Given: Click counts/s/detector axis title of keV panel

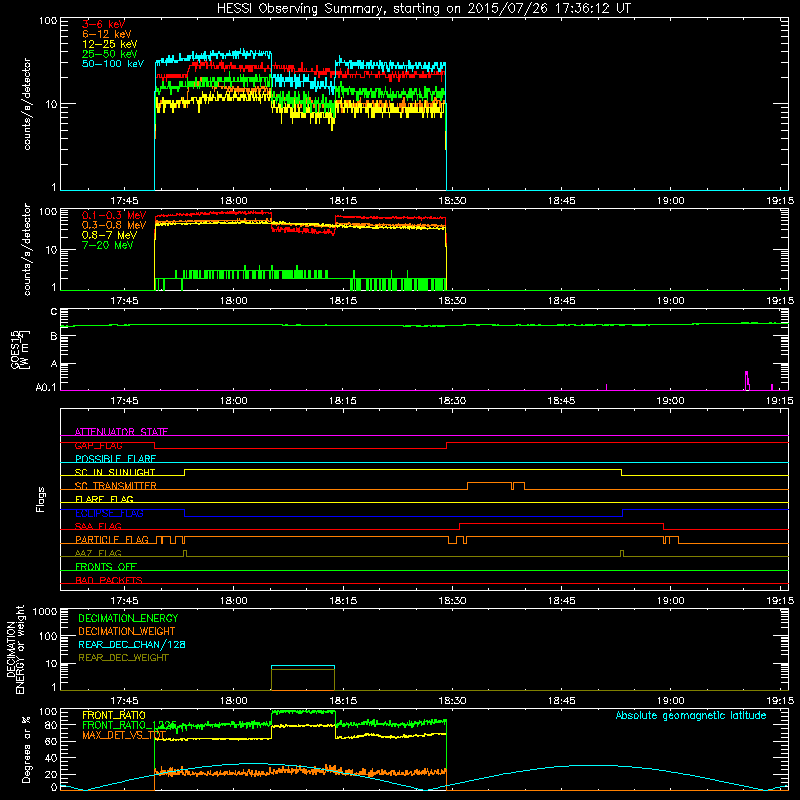Looking at the screenshot, I should tap(27, 104).
